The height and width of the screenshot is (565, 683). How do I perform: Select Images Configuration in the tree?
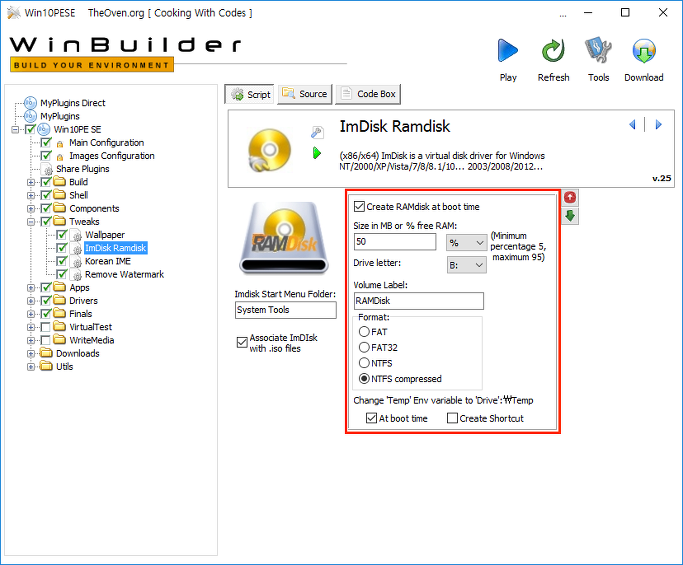pos(112,156)
